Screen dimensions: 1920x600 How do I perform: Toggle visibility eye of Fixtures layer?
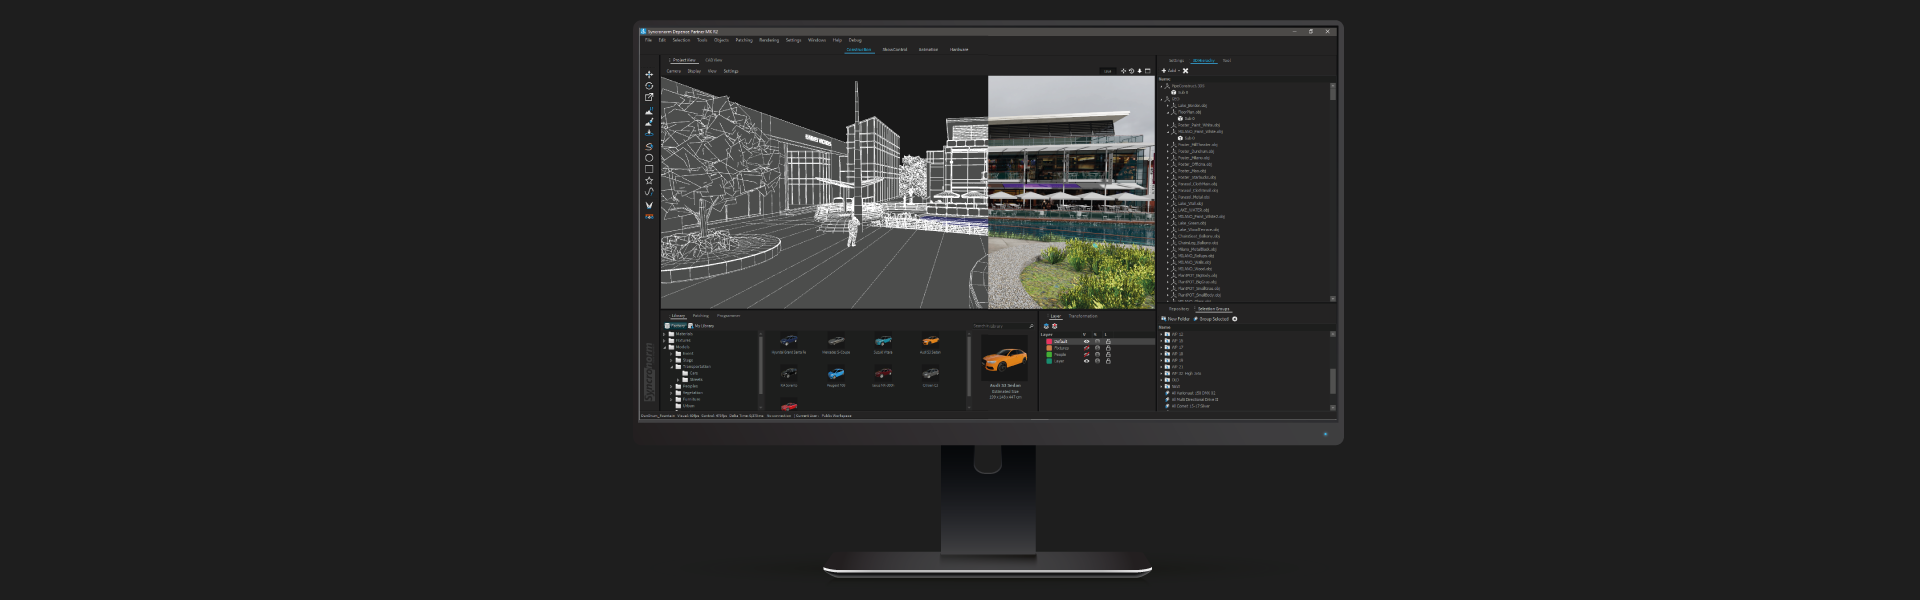click(x=1086, y=348)
